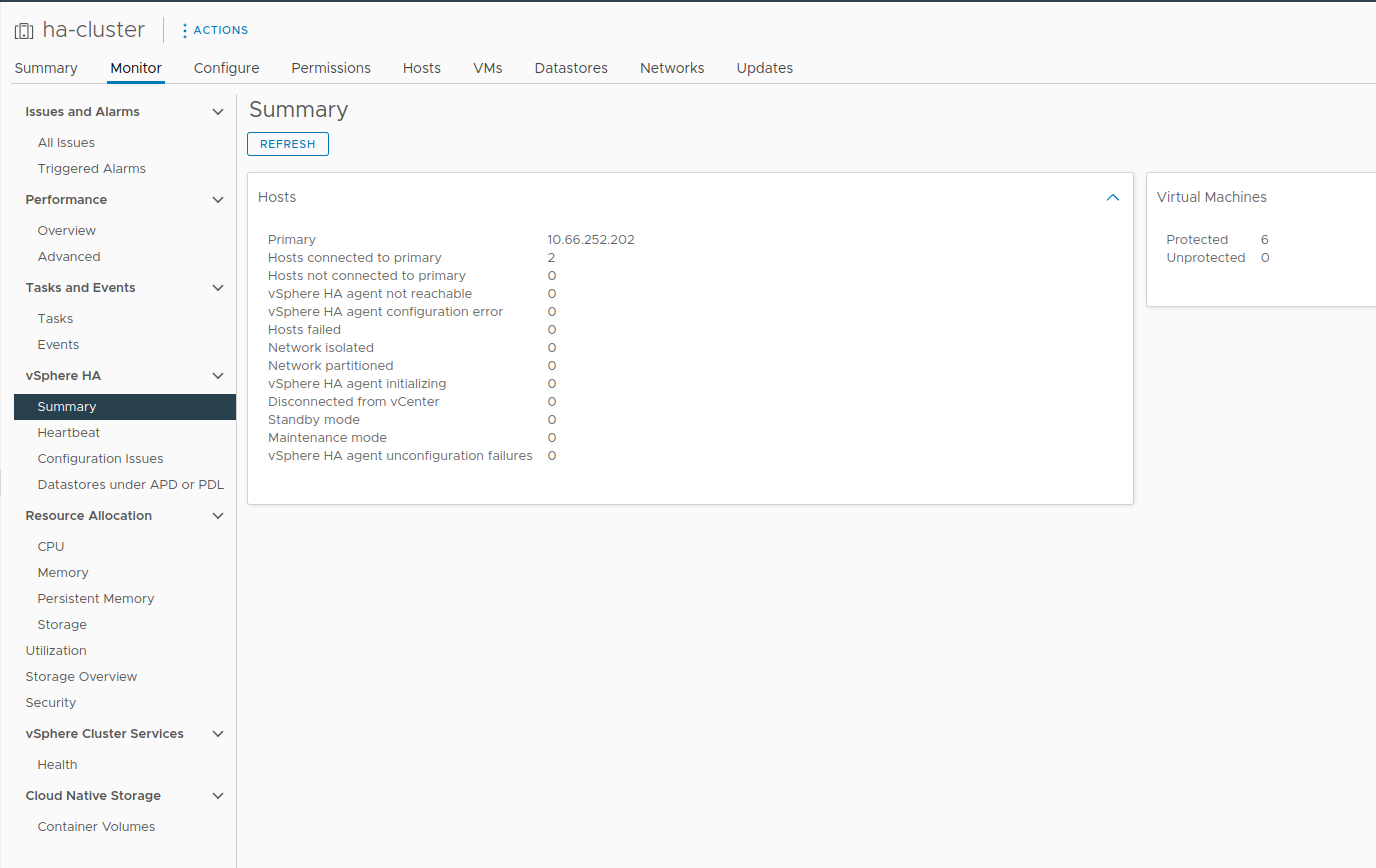Switch to the Configure tab
This screenshot has width=1376, height=868.
(226, 68)
